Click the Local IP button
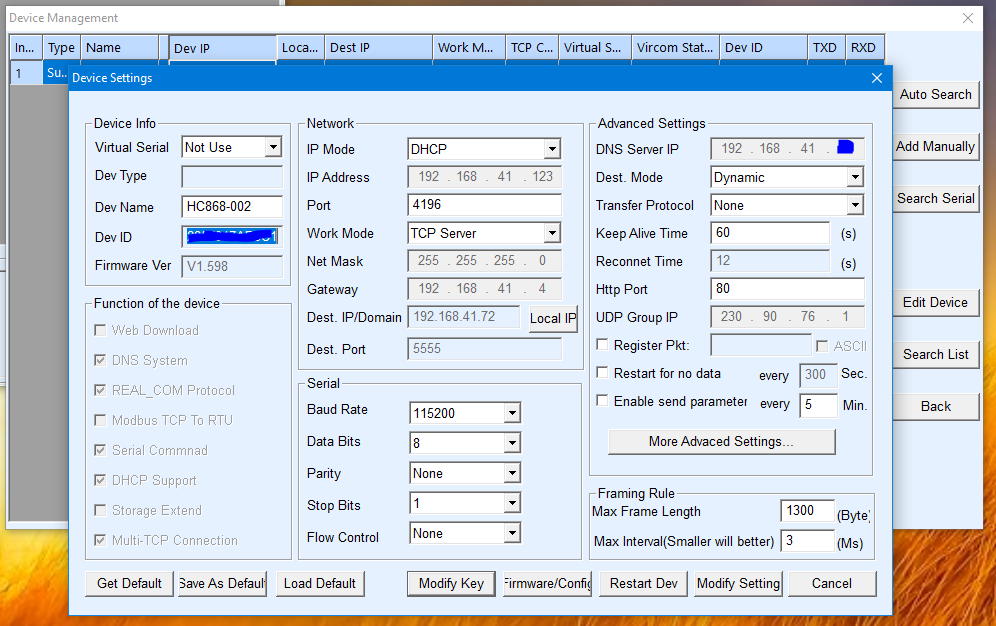 click(553, 319)
